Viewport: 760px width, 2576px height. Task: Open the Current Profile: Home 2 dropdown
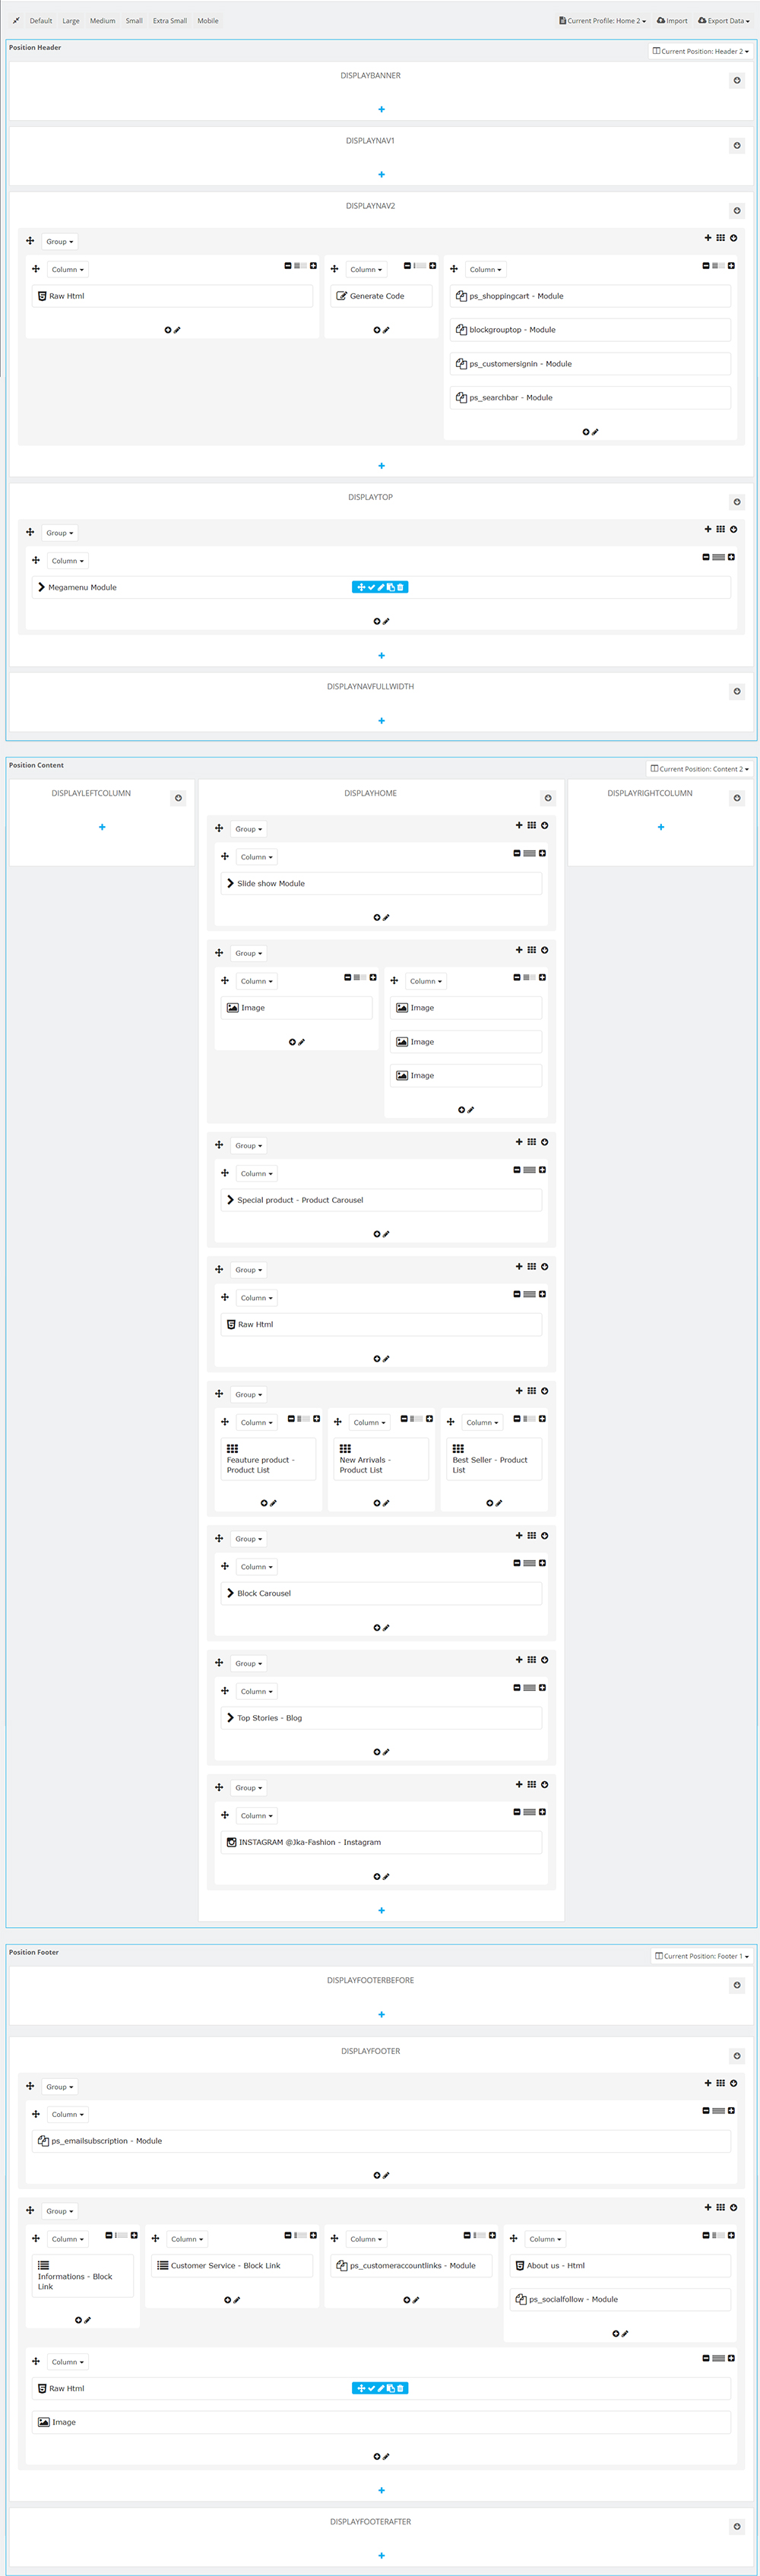(x=603, y=20)
